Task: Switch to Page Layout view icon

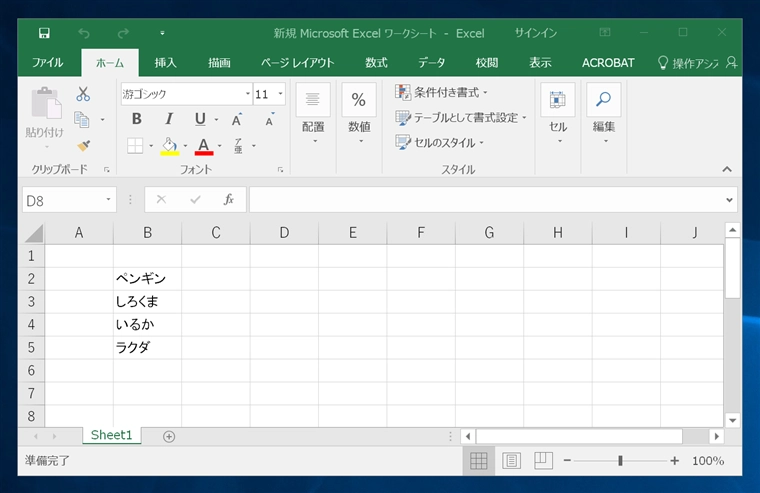Action: coord(511,461)
